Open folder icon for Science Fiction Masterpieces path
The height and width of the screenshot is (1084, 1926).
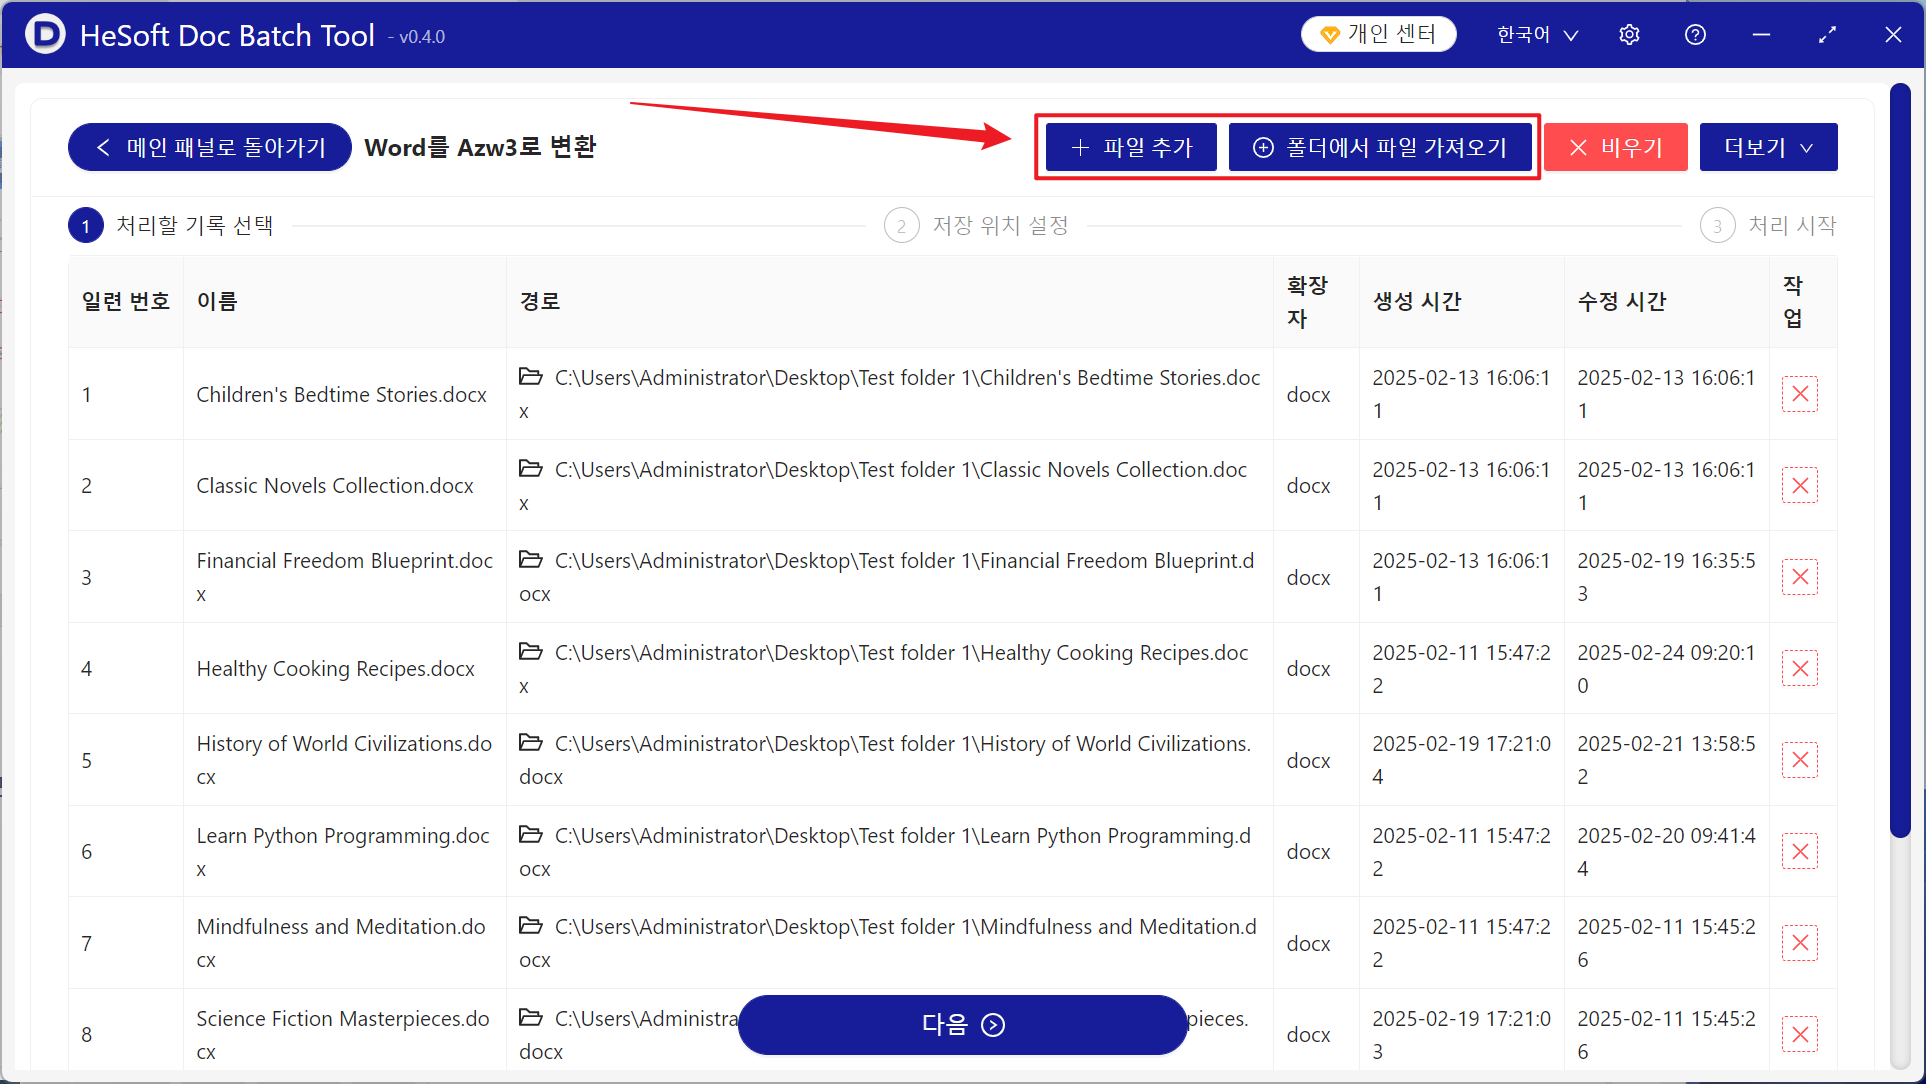tap(531, 1018)
